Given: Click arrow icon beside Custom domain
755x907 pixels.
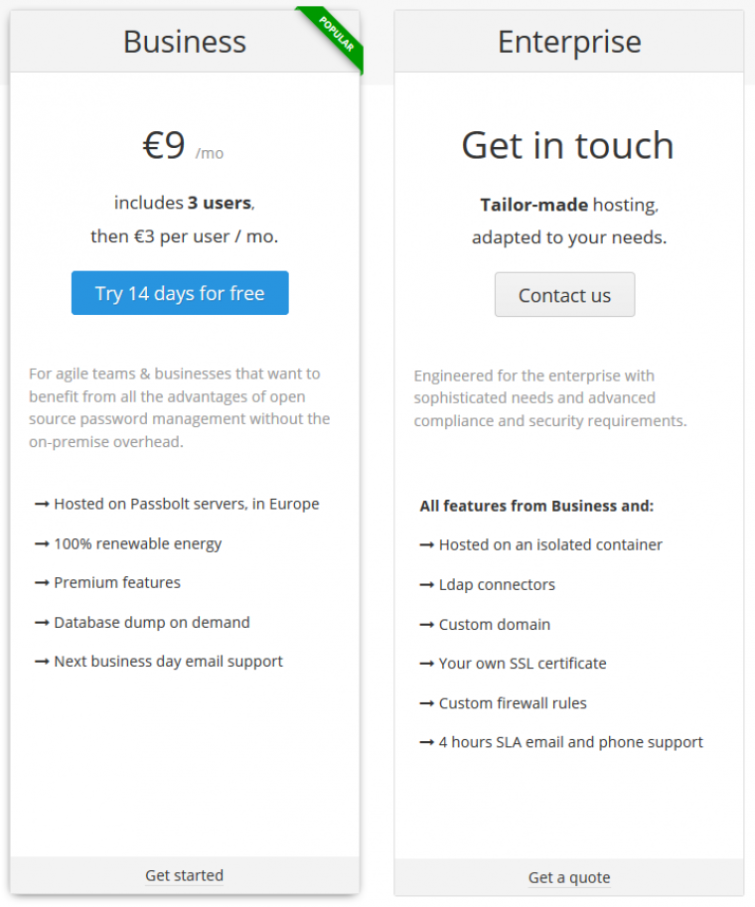Looking at the screenshot, I should tap(426, 625).
